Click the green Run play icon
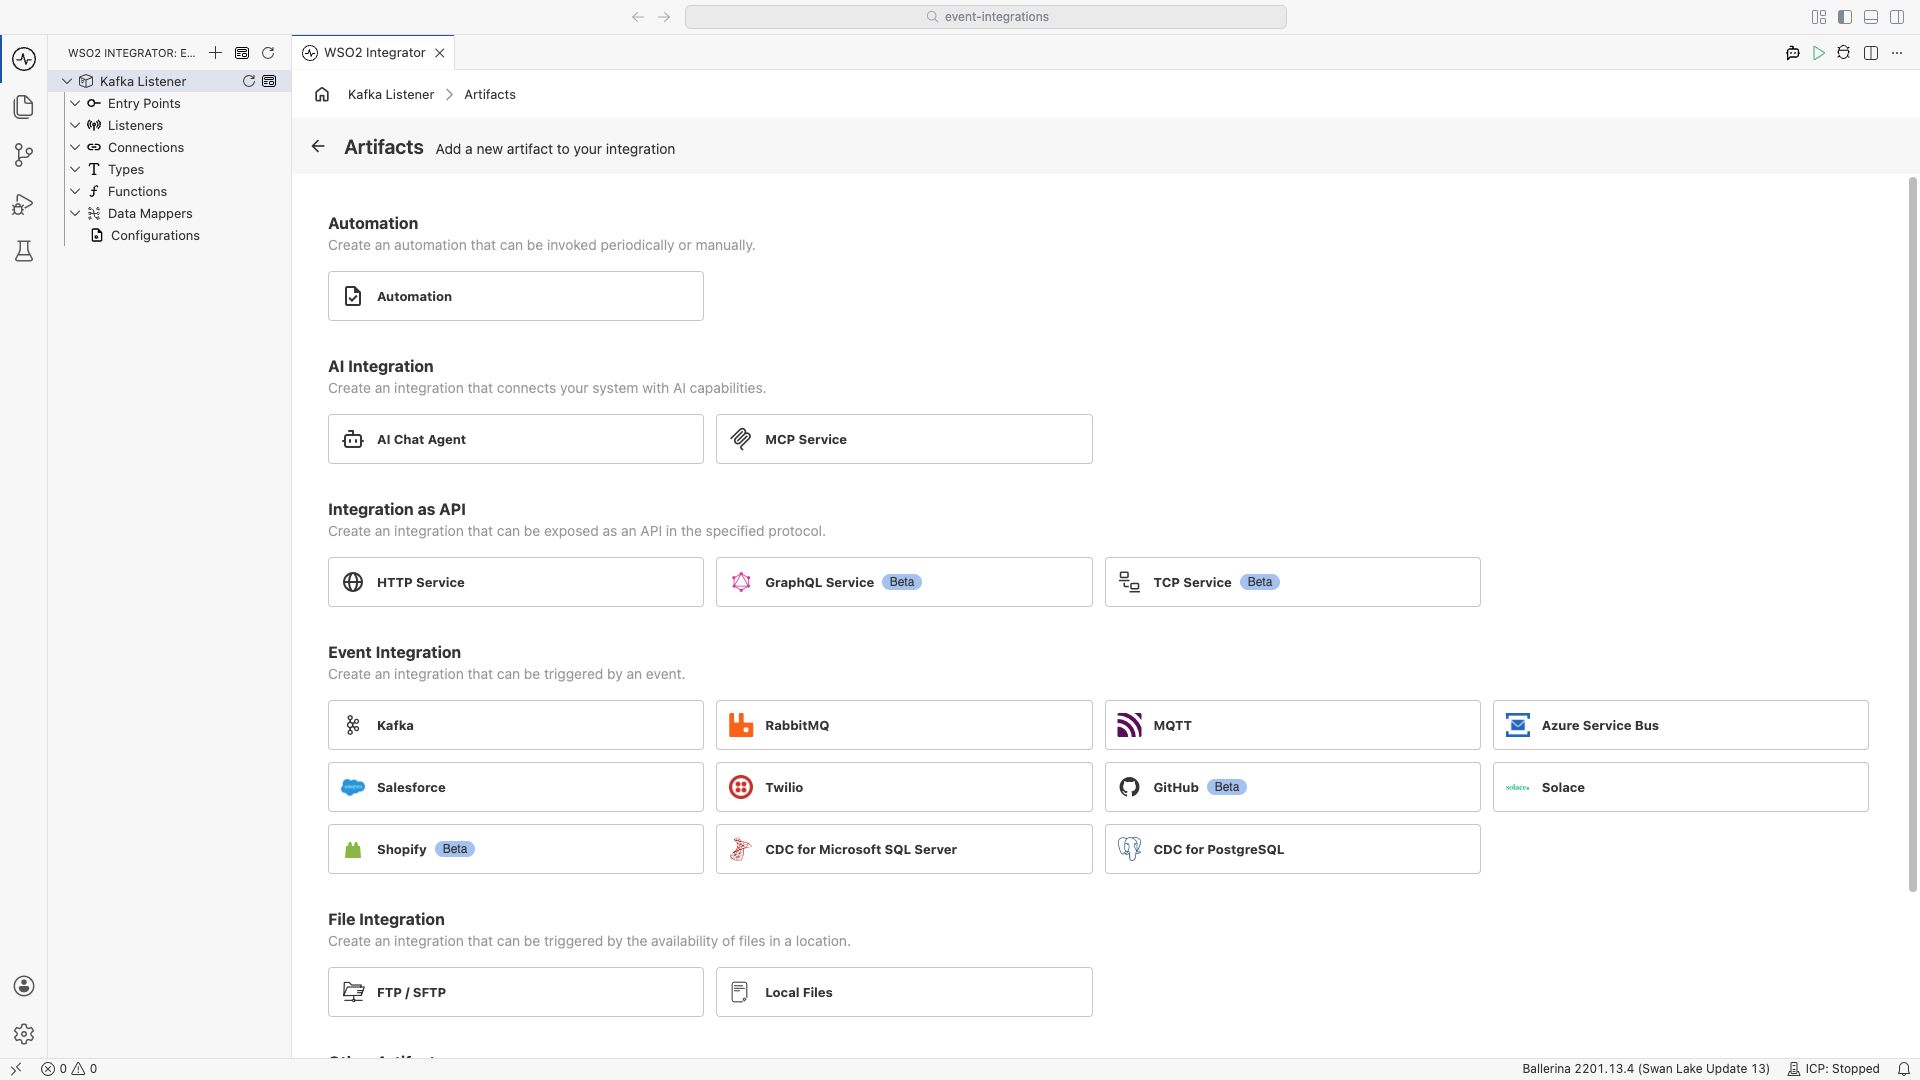 tap(1819, 53)
